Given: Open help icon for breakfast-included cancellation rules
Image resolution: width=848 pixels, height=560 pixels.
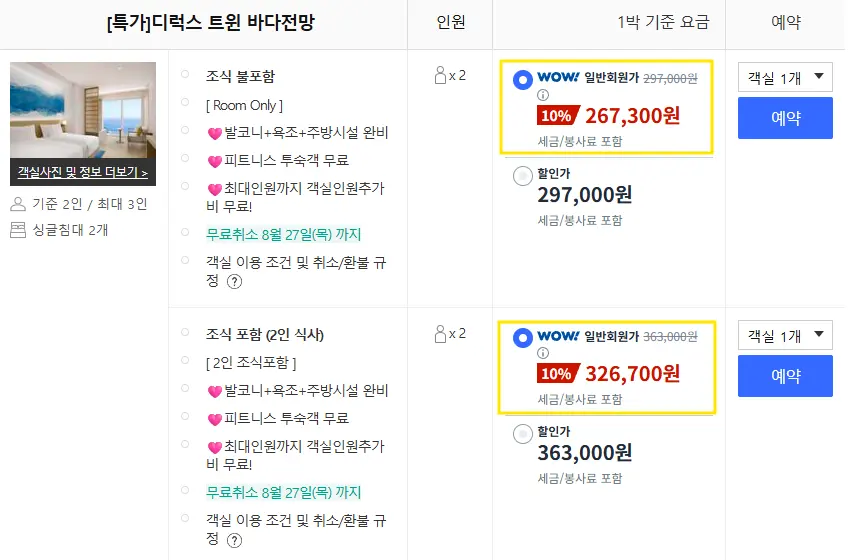Looking at the screenshot, I should (234, 540).
